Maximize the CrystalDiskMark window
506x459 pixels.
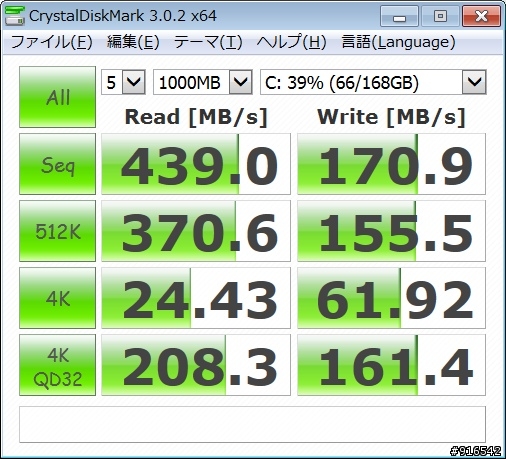pos(440,16)
